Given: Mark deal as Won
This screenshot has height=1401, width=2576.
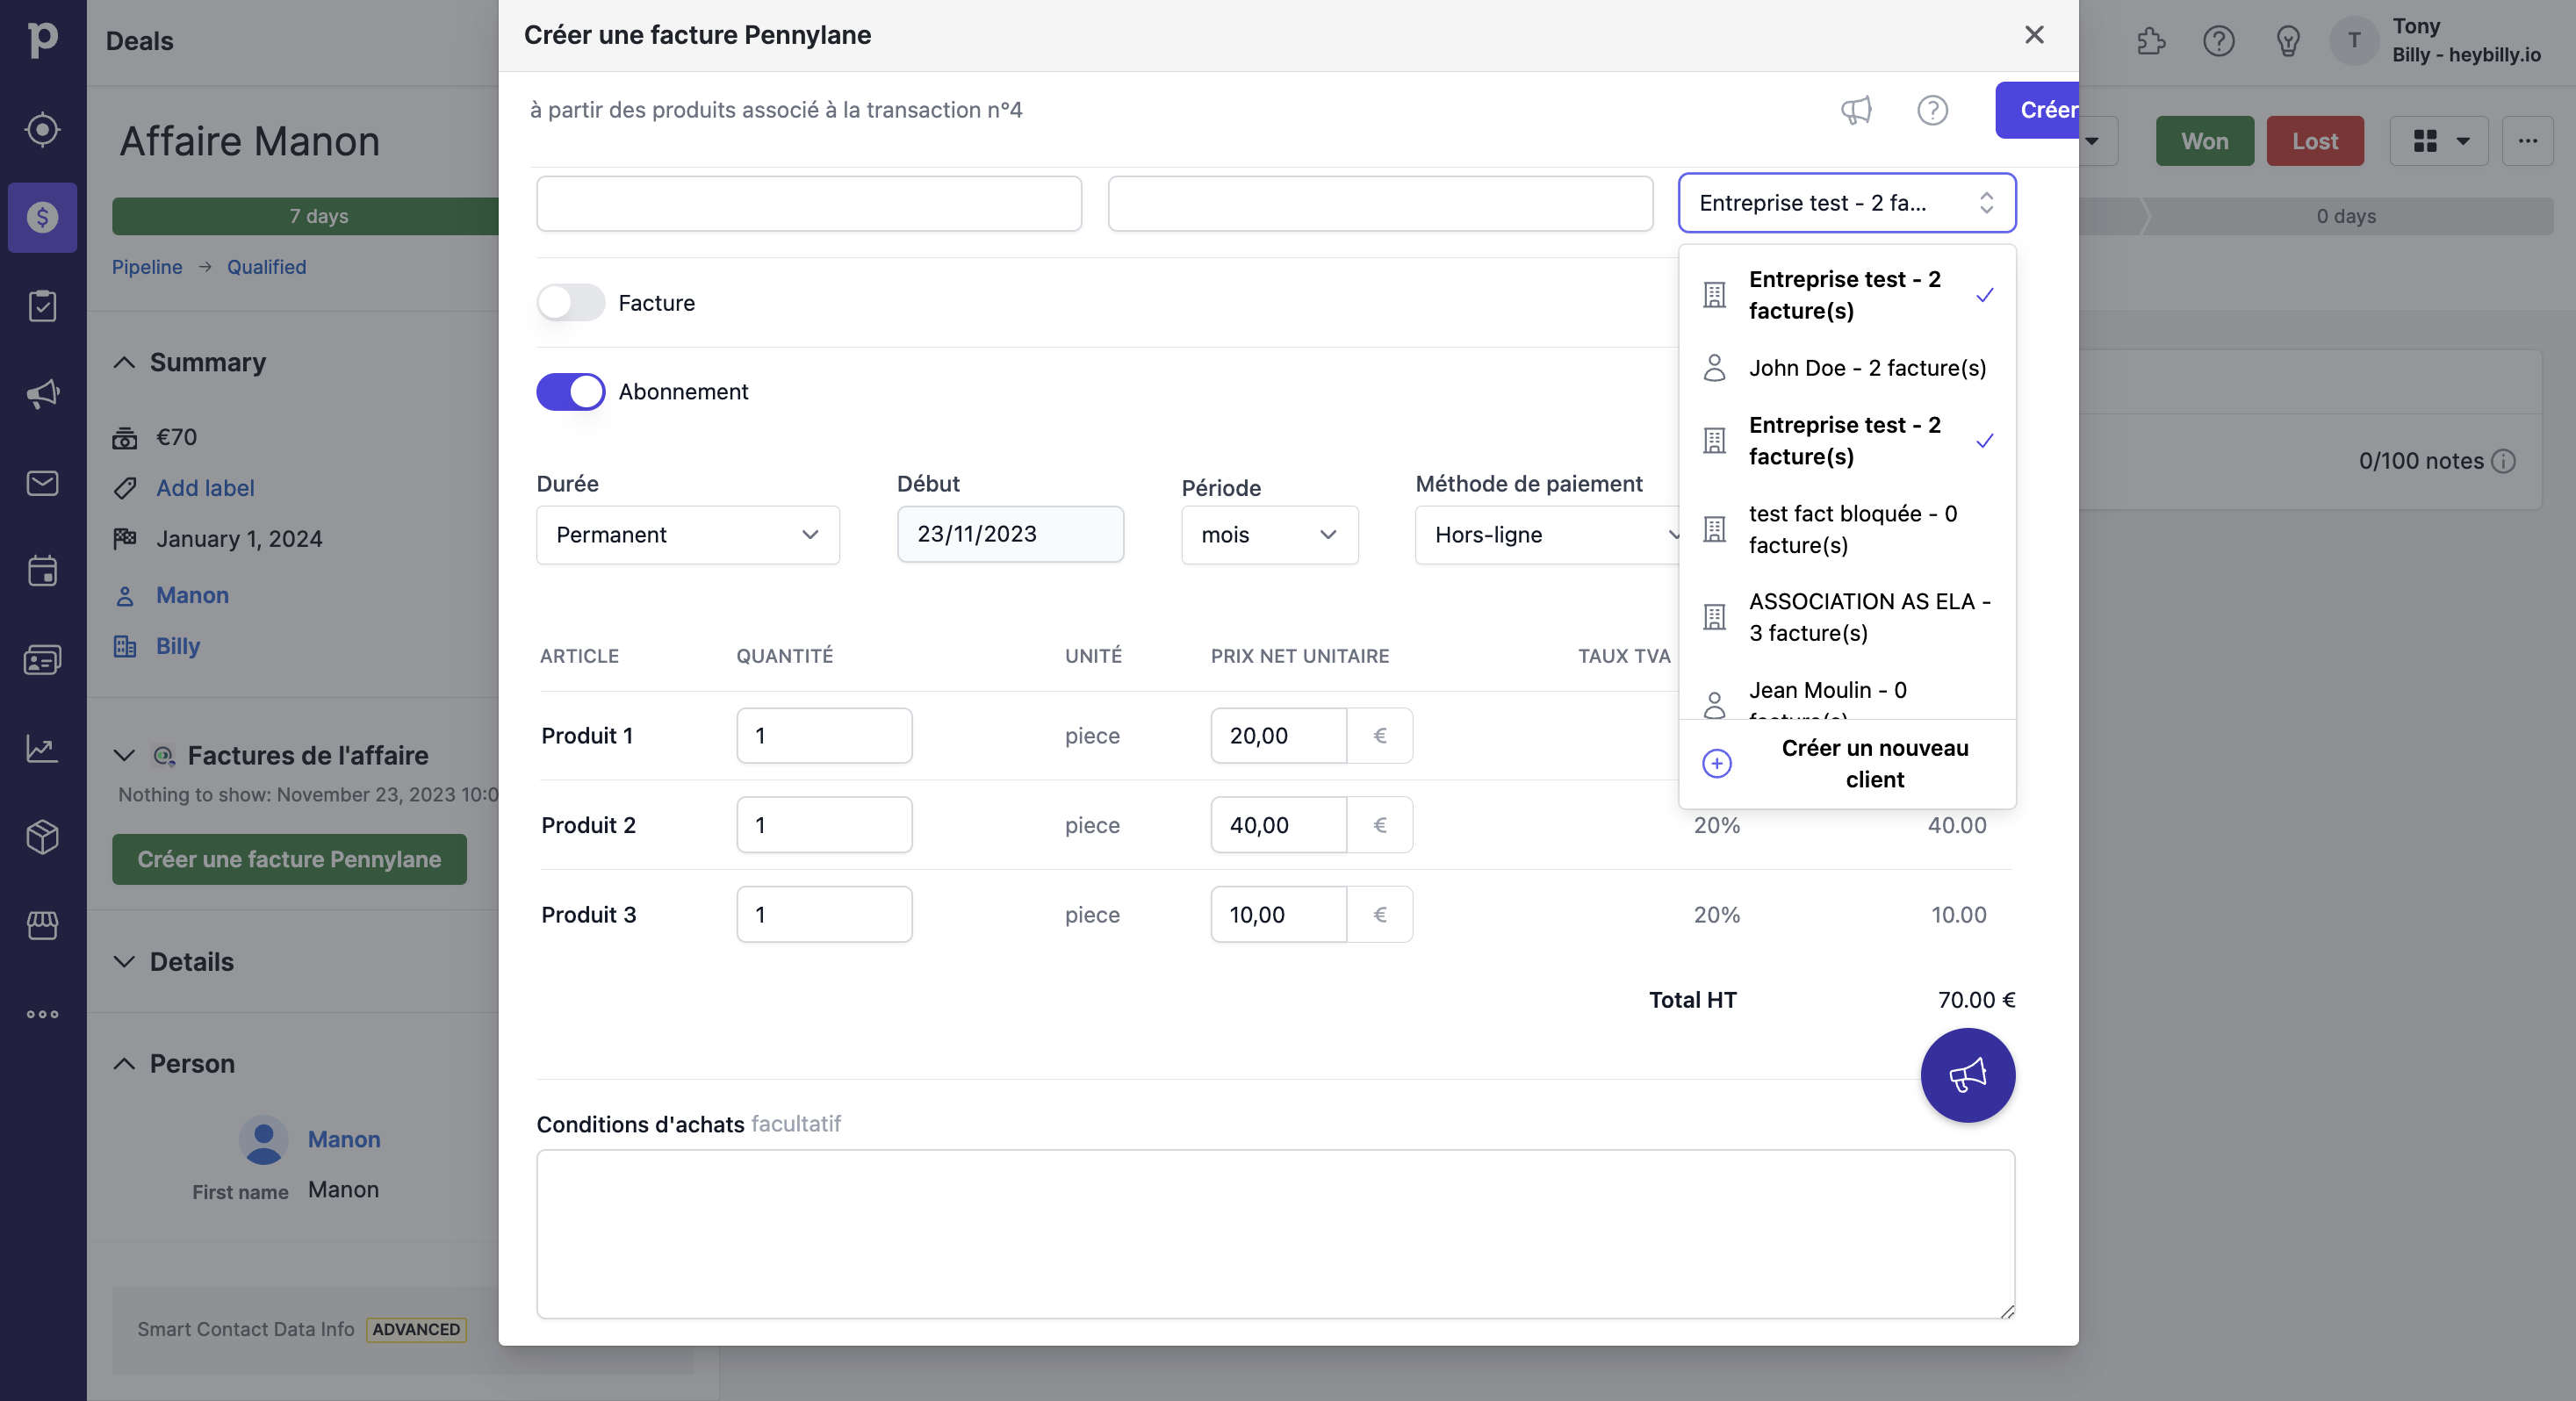Looking at the screenshot, I should pos(2204,141).
